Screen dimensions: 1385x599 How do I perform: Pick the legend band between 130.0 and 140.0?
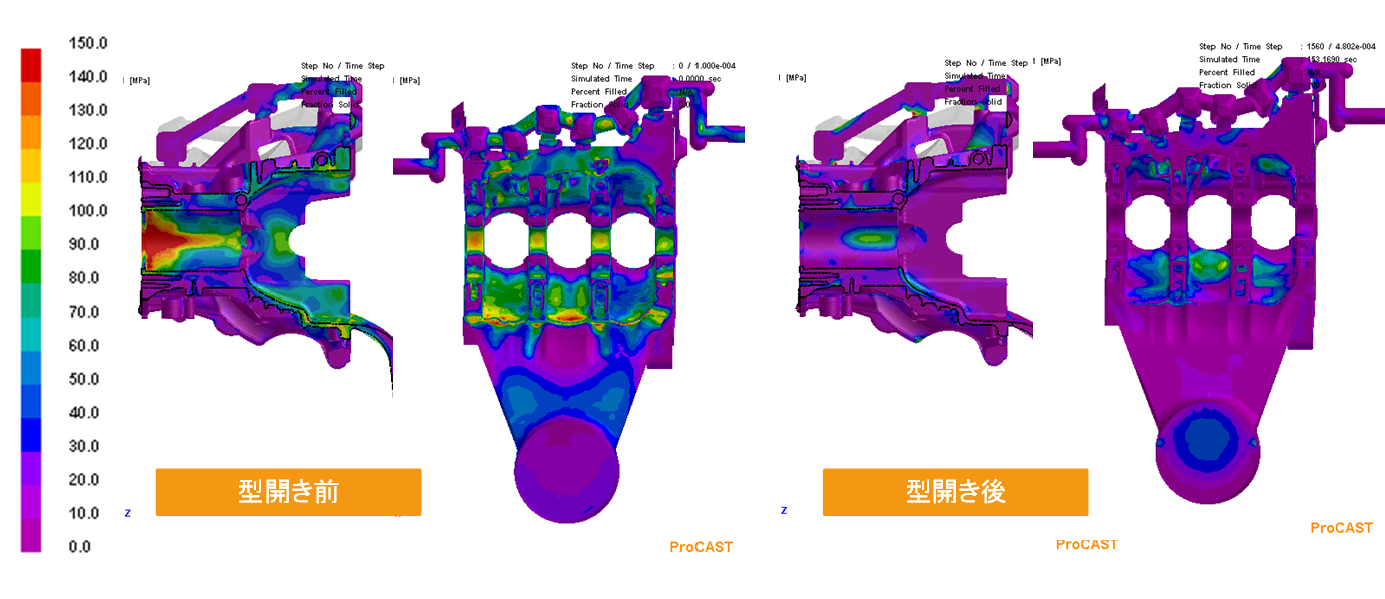(x=32, y=98)
